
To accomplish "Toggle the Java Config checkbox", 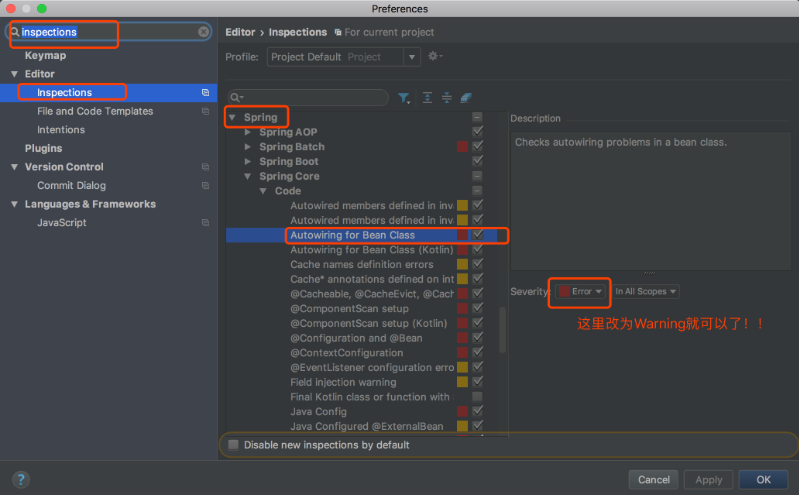I will [x=477, y=411].
